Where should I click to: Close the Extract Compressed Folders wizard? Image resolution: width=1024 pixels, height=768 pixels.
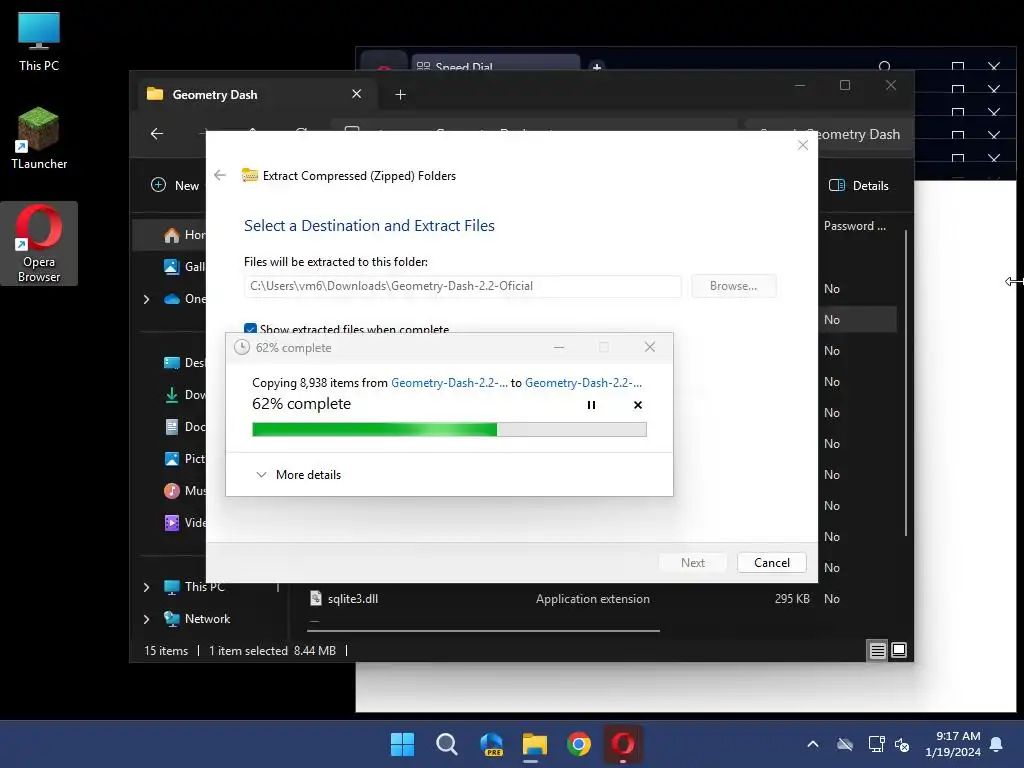point(803,146)
